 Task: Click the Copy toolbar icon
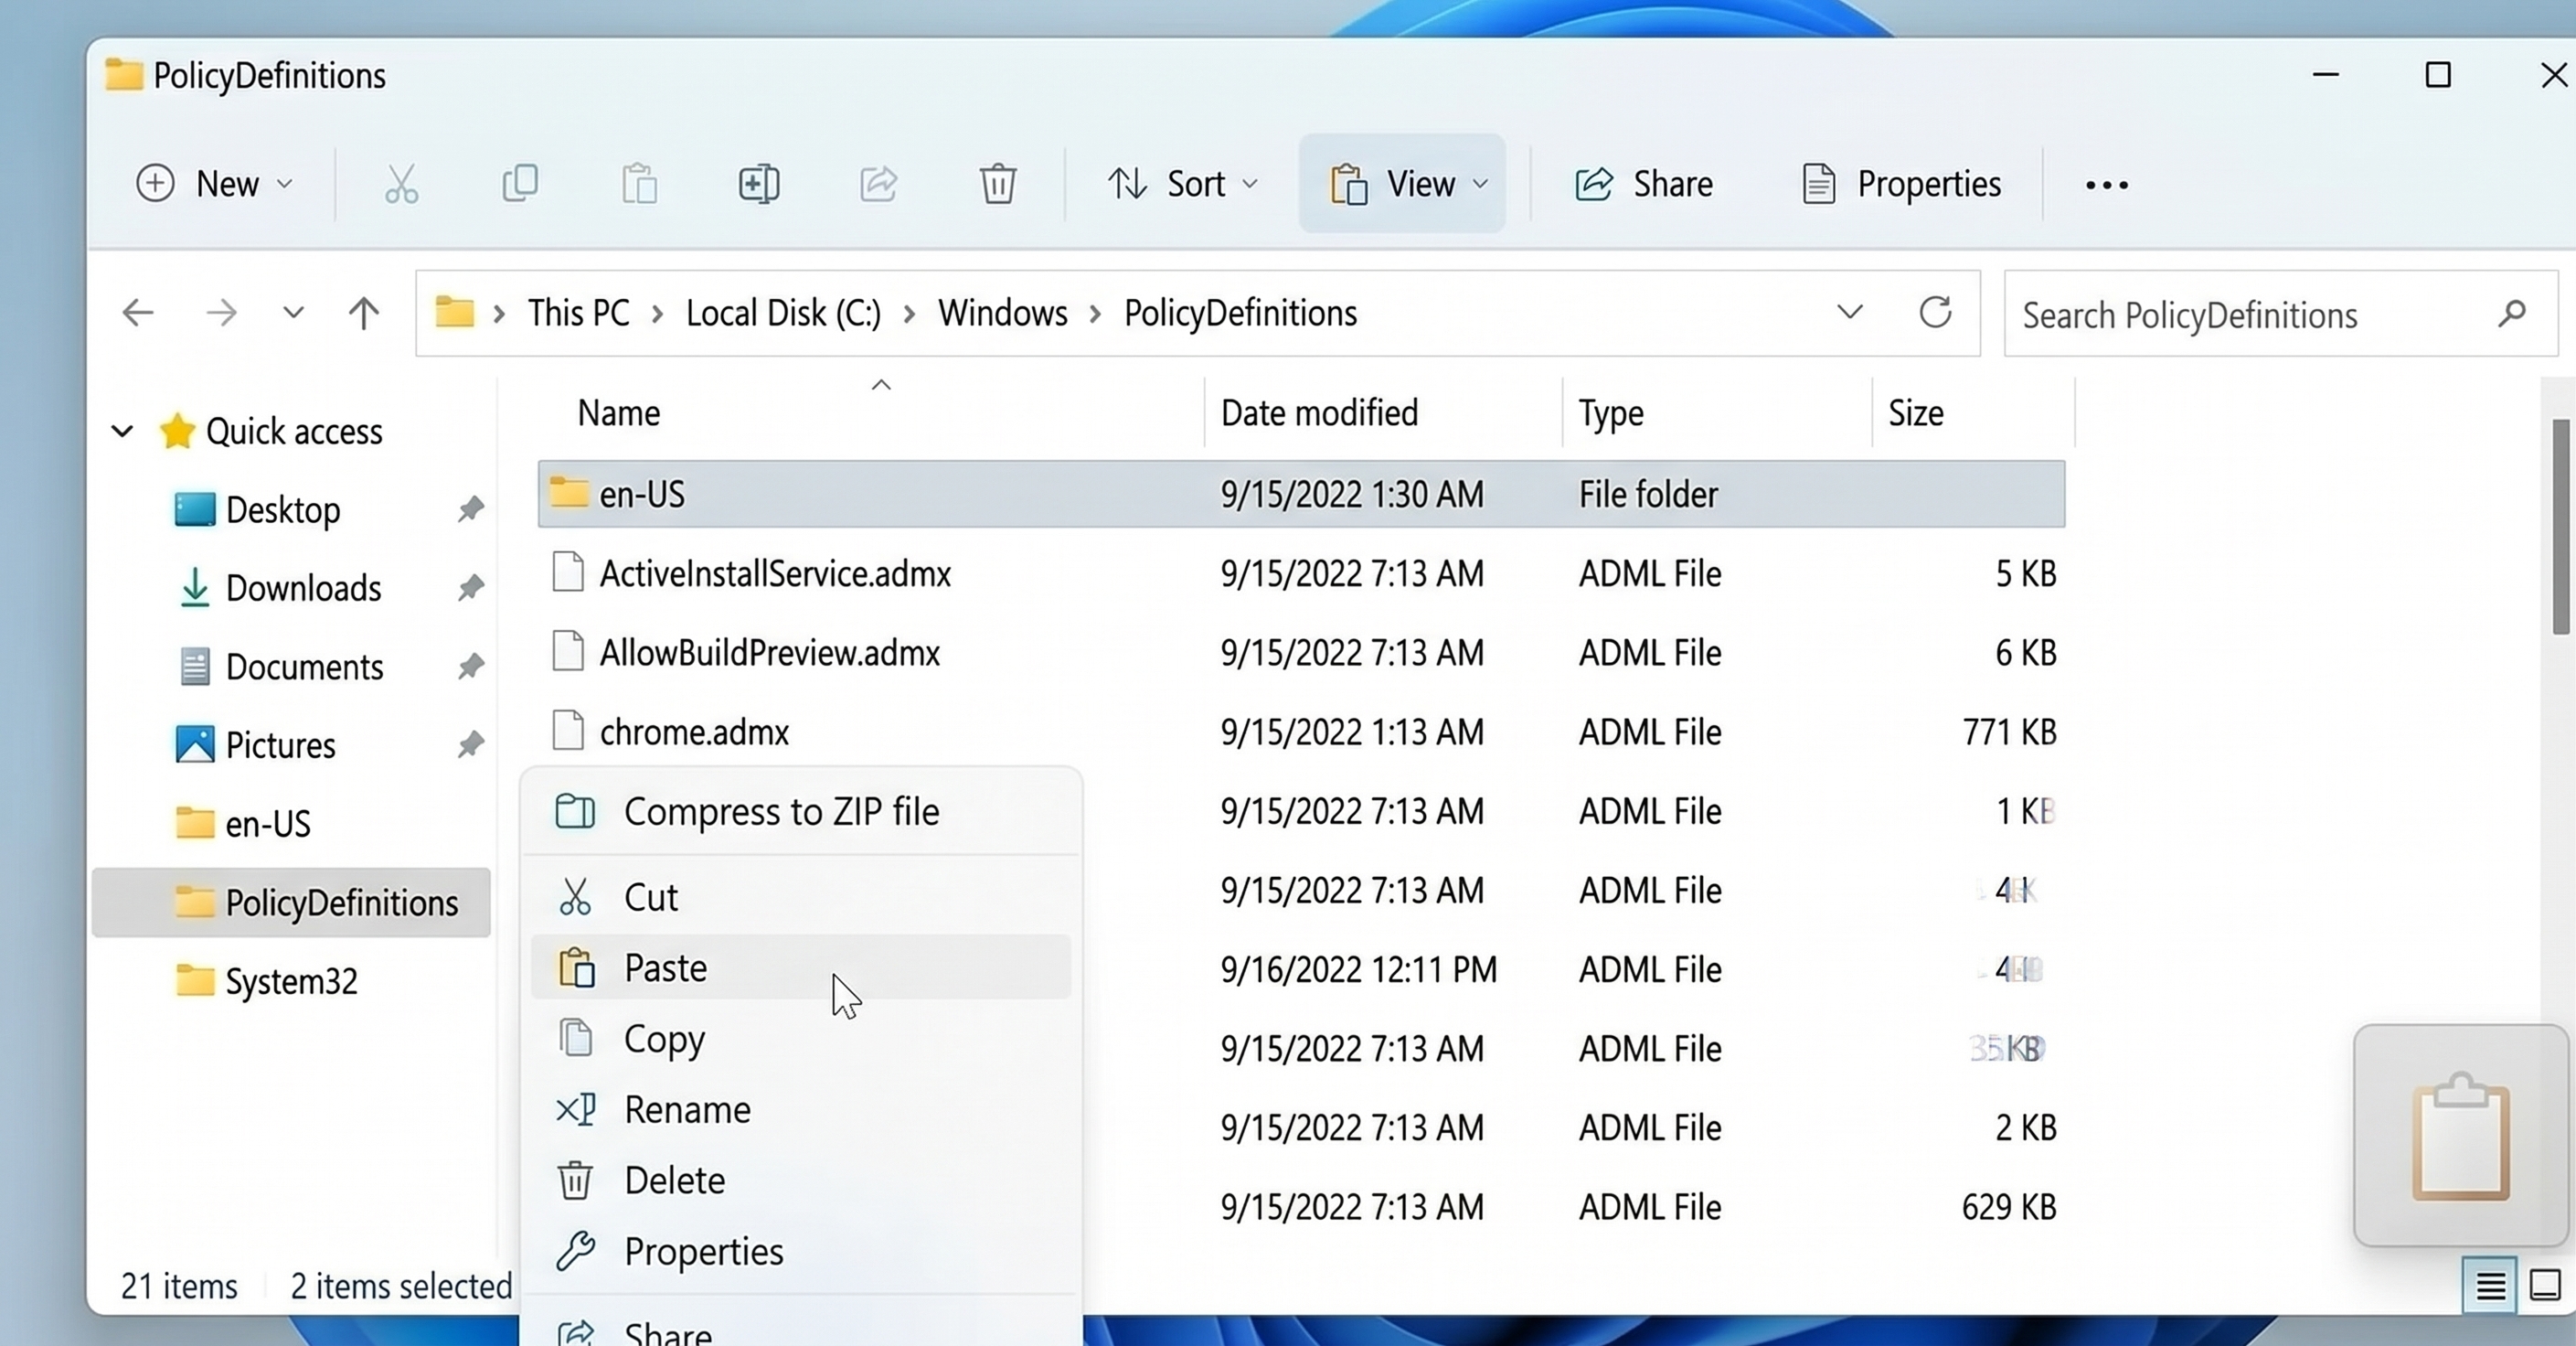520,184
